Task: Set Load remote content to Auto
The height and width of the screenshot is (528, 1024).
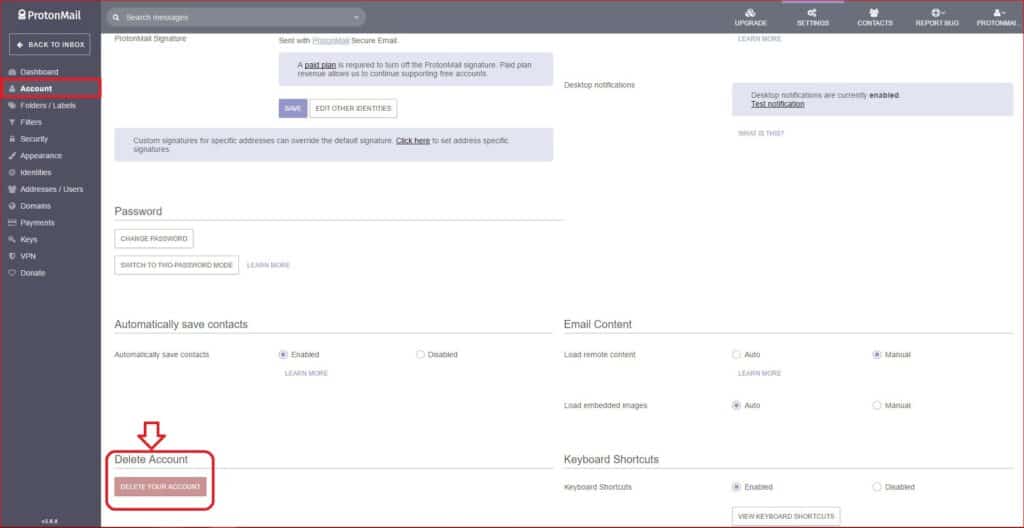Action: pyautogui.click(x=737, y=354)
